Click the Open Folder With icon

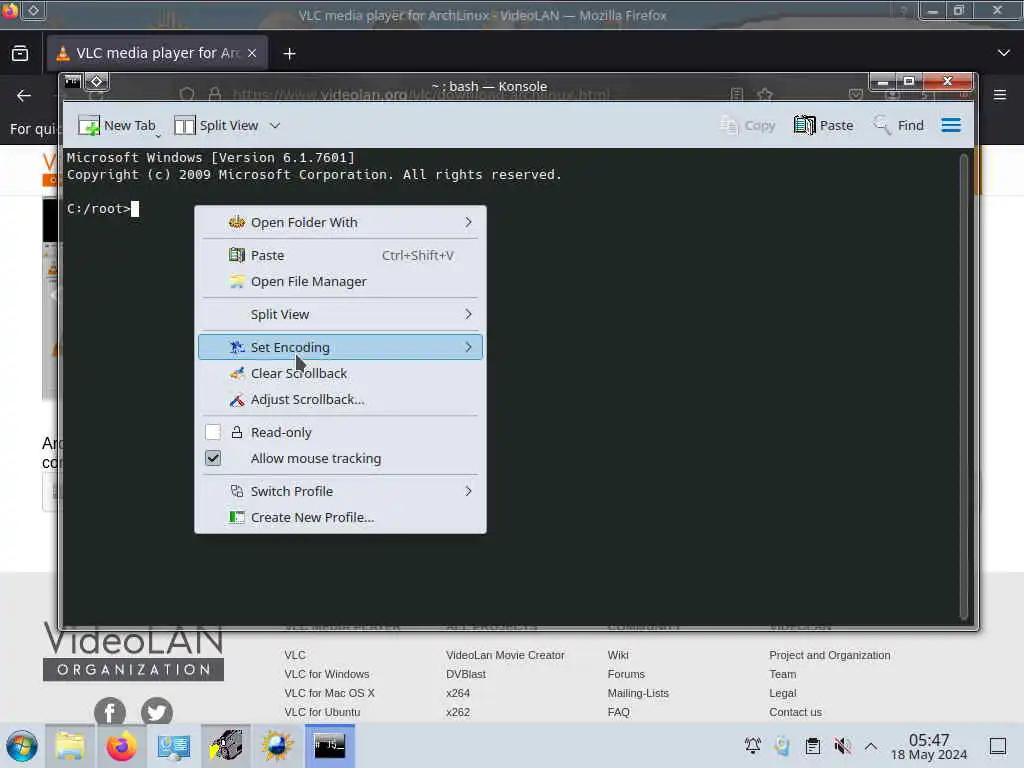236,222
